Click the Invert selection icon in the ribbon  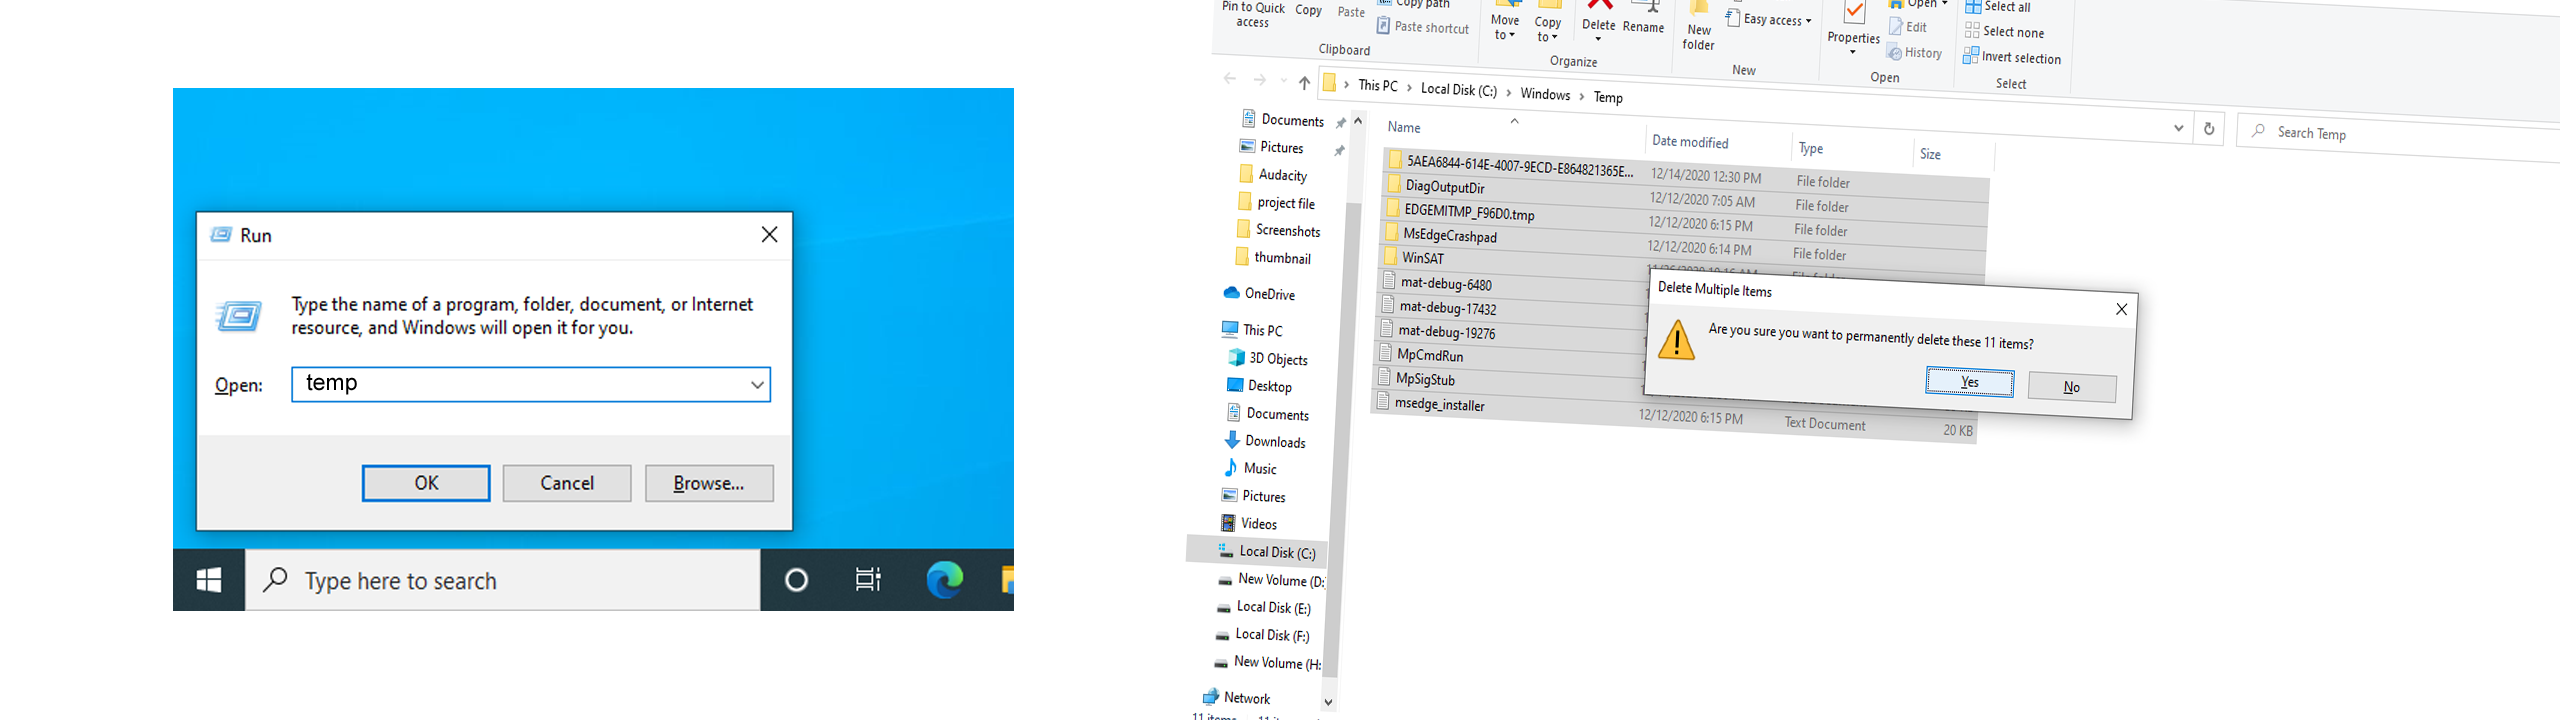[1970, 56]
